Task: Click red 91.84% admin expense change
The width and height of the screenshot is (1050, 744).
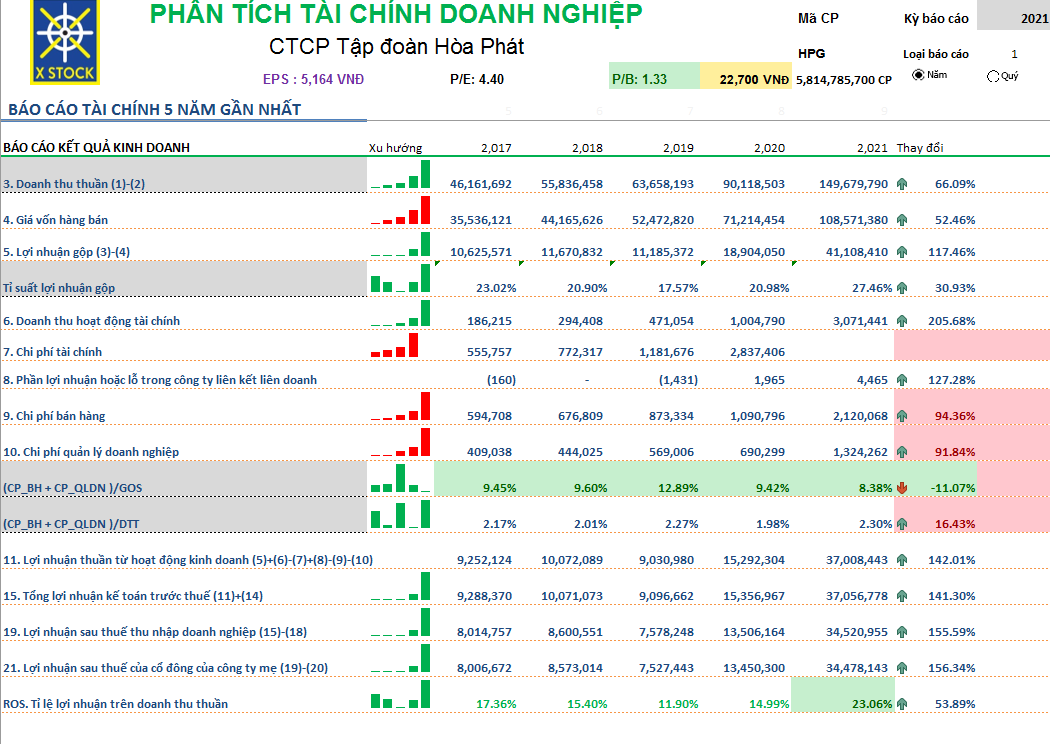Action: click(955, 452)
